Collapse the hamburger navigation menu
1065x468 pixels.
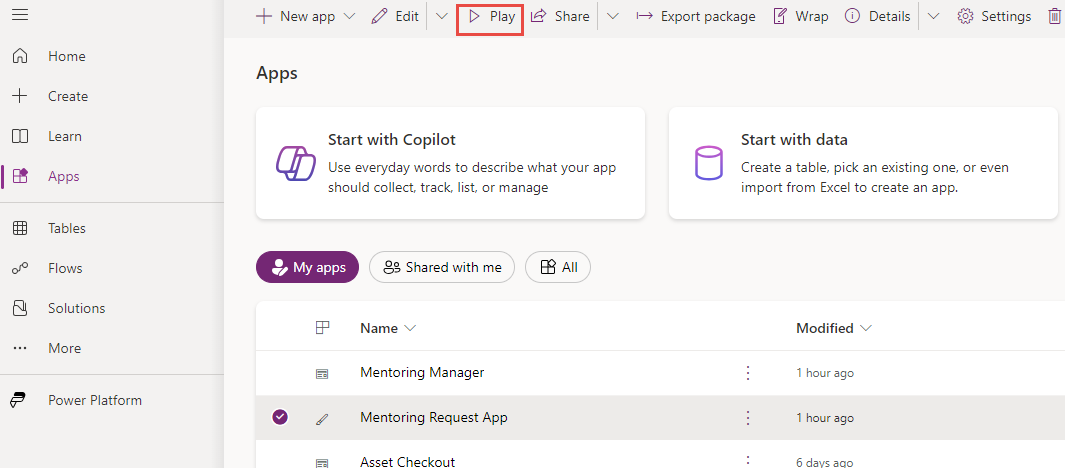click(20, 15)
